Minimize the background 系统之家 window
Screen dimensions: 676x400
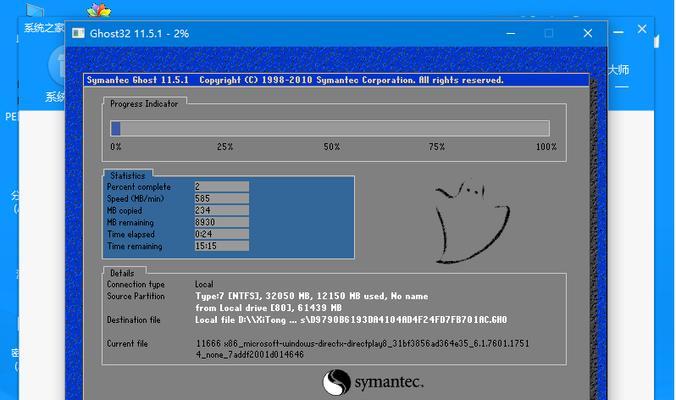point(618,32)
